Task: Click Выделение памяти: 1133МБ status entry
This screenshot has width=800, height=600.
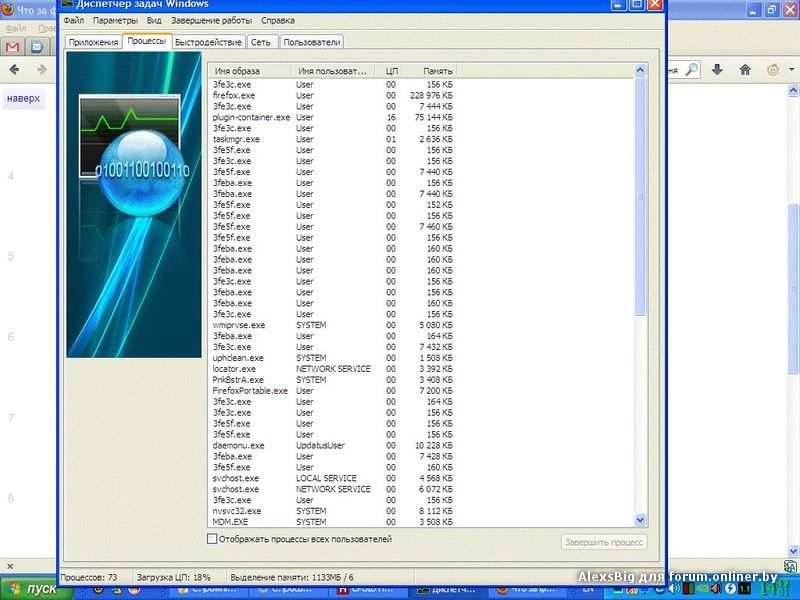Action: pyautogui.click(x=292, y=578)
